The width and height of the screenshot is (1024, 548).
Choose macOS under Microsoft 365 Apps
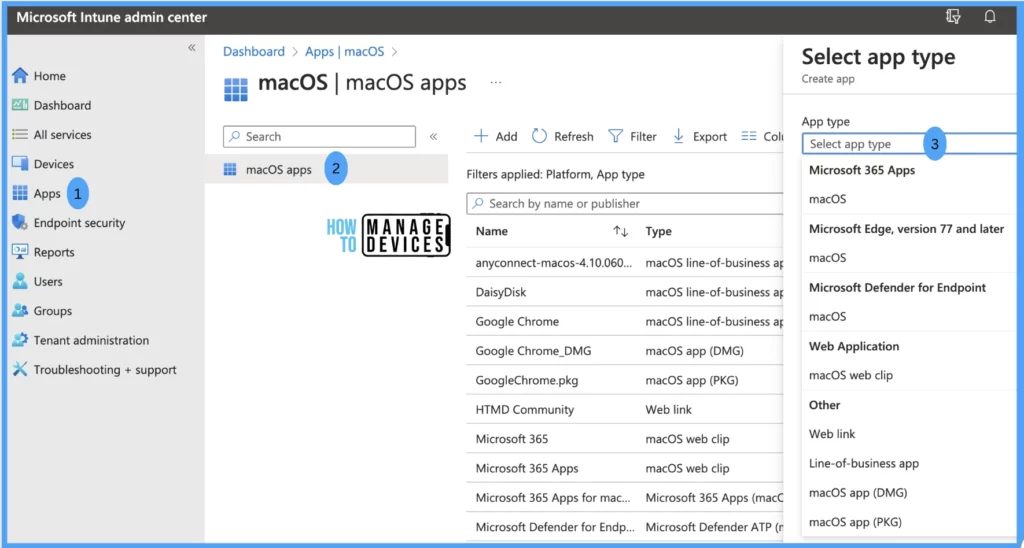tap(827, 199)
